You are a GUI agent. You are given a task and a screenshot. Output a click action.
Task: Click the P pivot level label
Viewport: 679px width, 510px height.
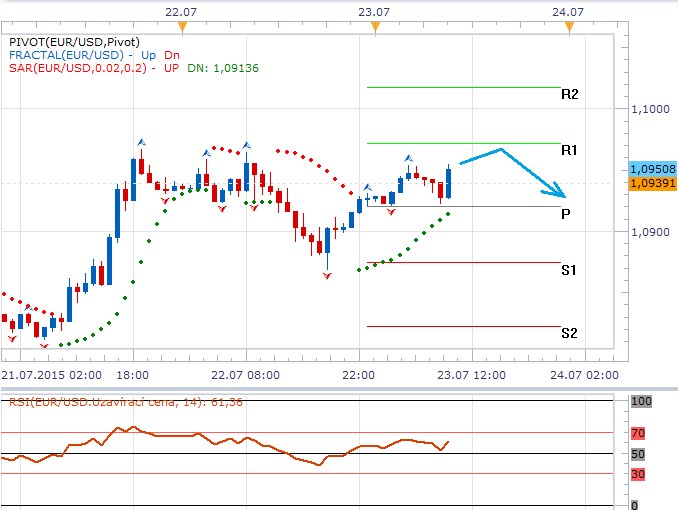tap(566, 214)
